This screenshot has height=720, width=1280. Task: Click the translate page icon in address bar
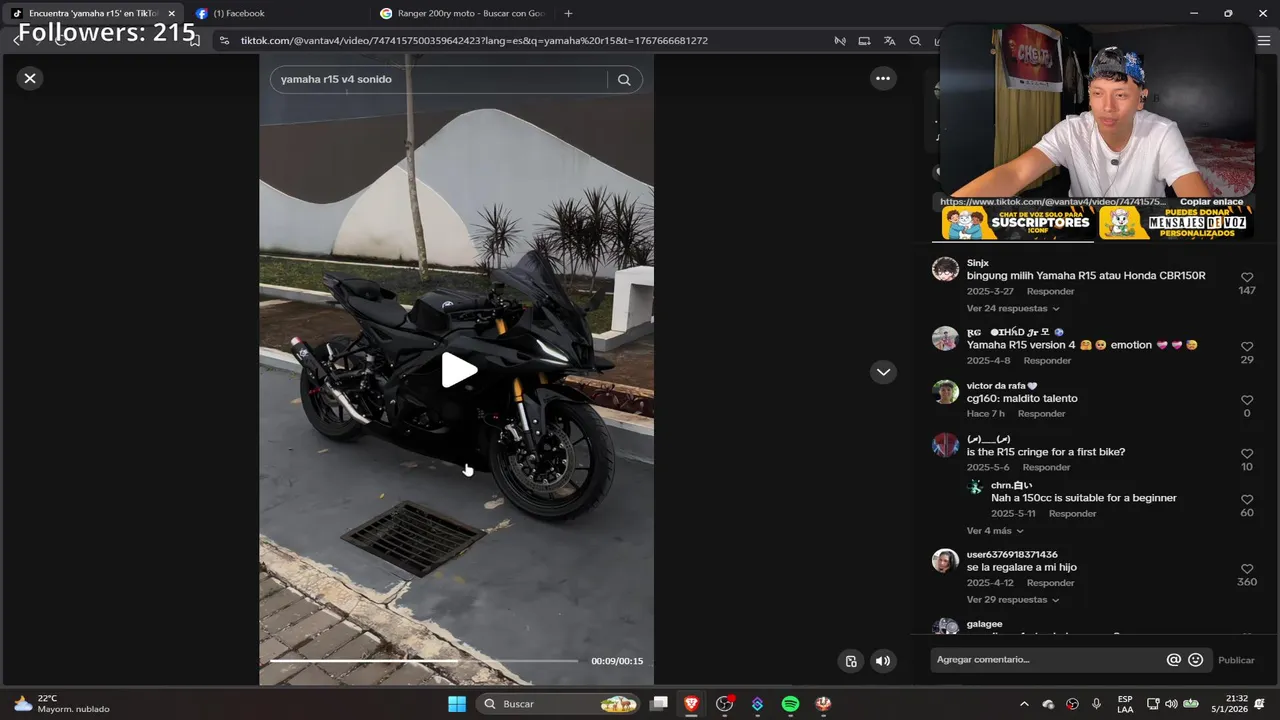pyautogui.click(x=889, y=41)
